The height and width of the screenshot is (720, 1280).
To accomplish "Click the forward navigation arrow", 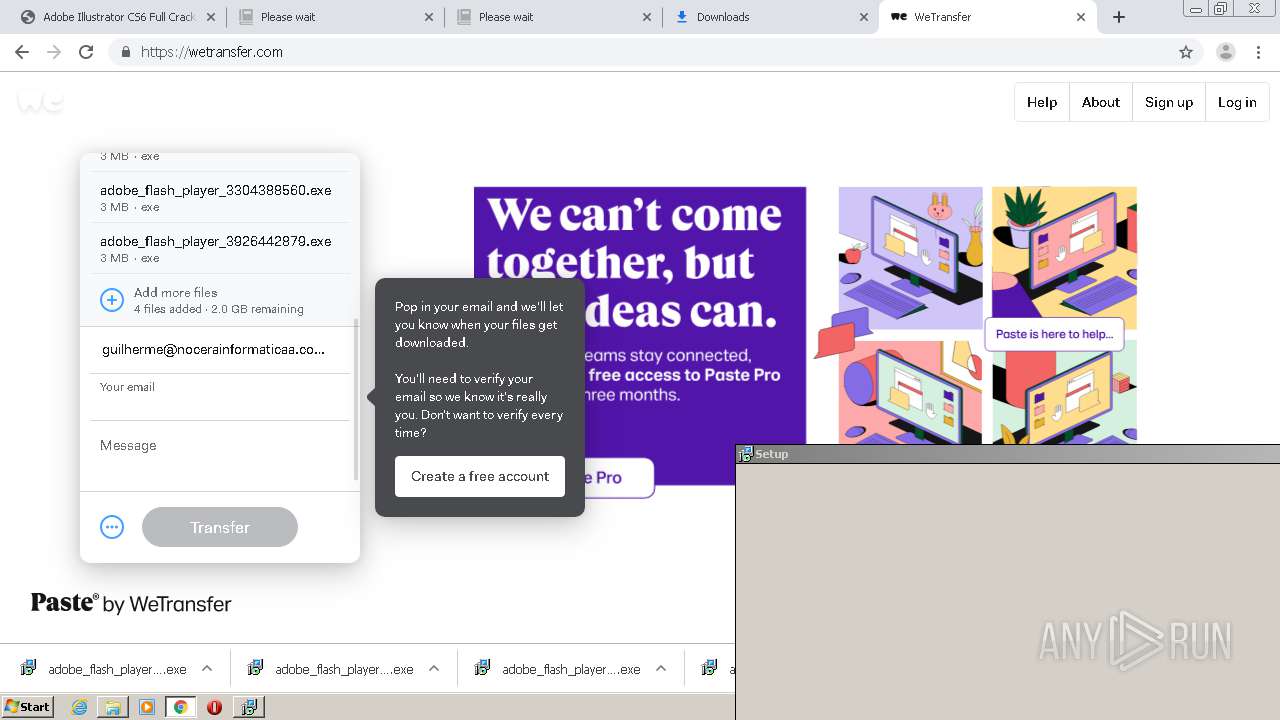I will (54, 52).
